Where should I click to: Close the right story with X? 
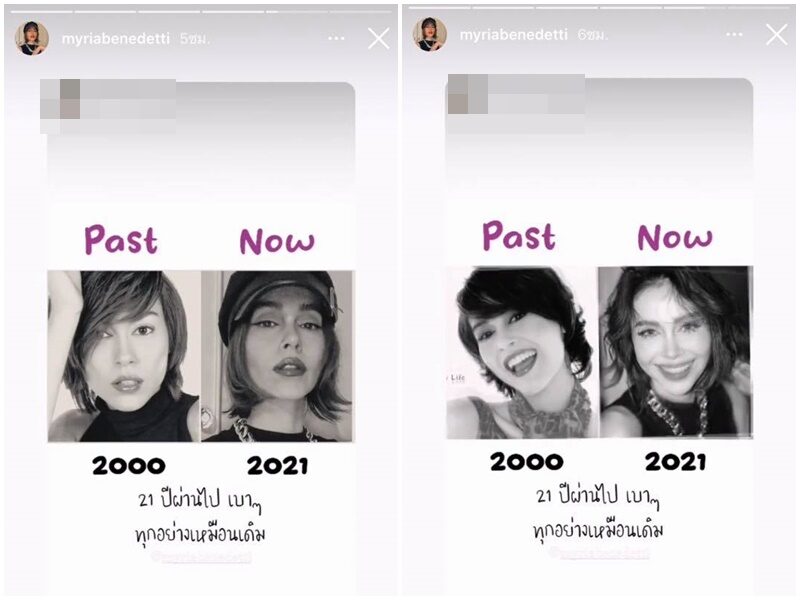click(777, 35)
